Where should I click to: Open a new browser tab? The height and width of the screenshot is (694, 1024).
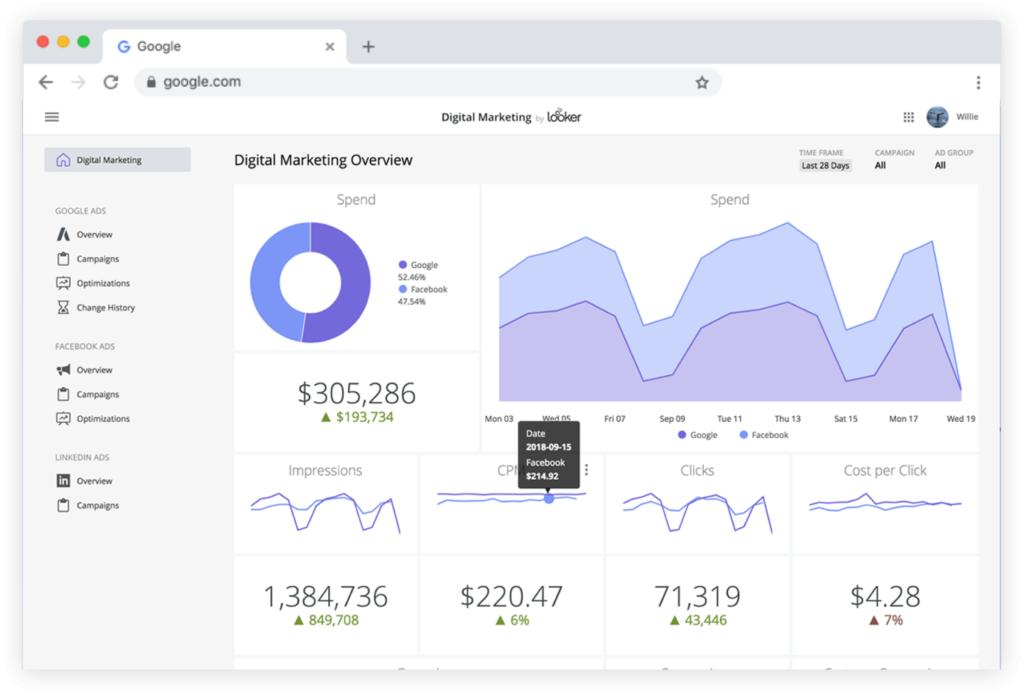(x=368, y=46)
